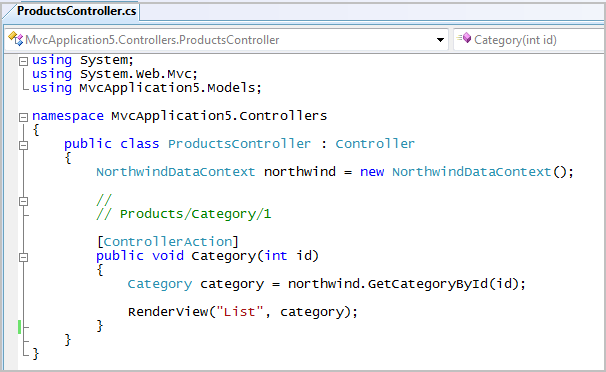Select the ProductsController.cs tab
The height and width of the screenshot is (372, 606).
76,11
